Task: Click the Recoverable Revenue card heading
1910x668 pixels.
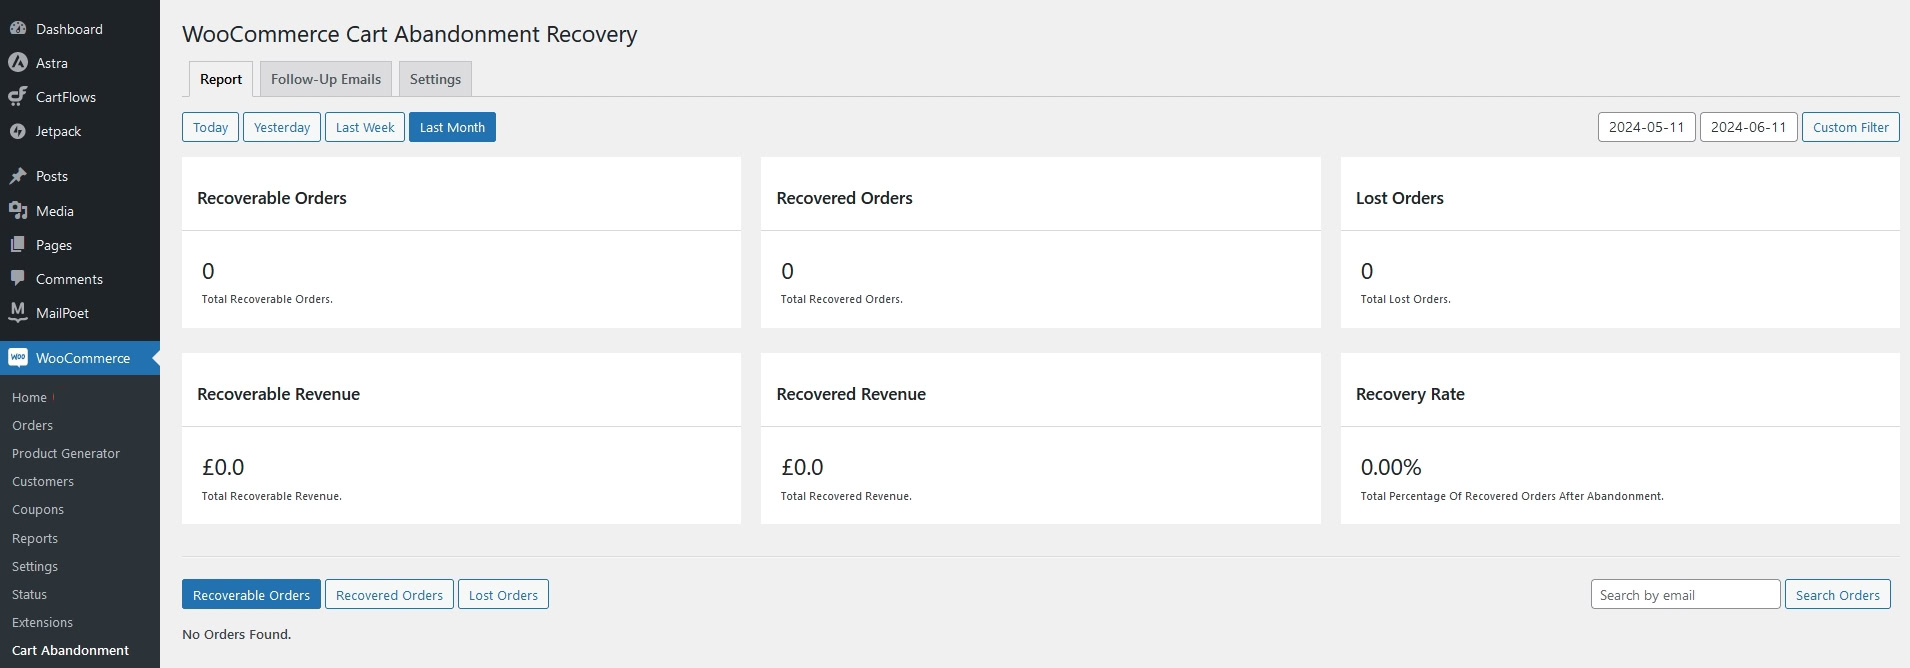Action: click(278, 394)
